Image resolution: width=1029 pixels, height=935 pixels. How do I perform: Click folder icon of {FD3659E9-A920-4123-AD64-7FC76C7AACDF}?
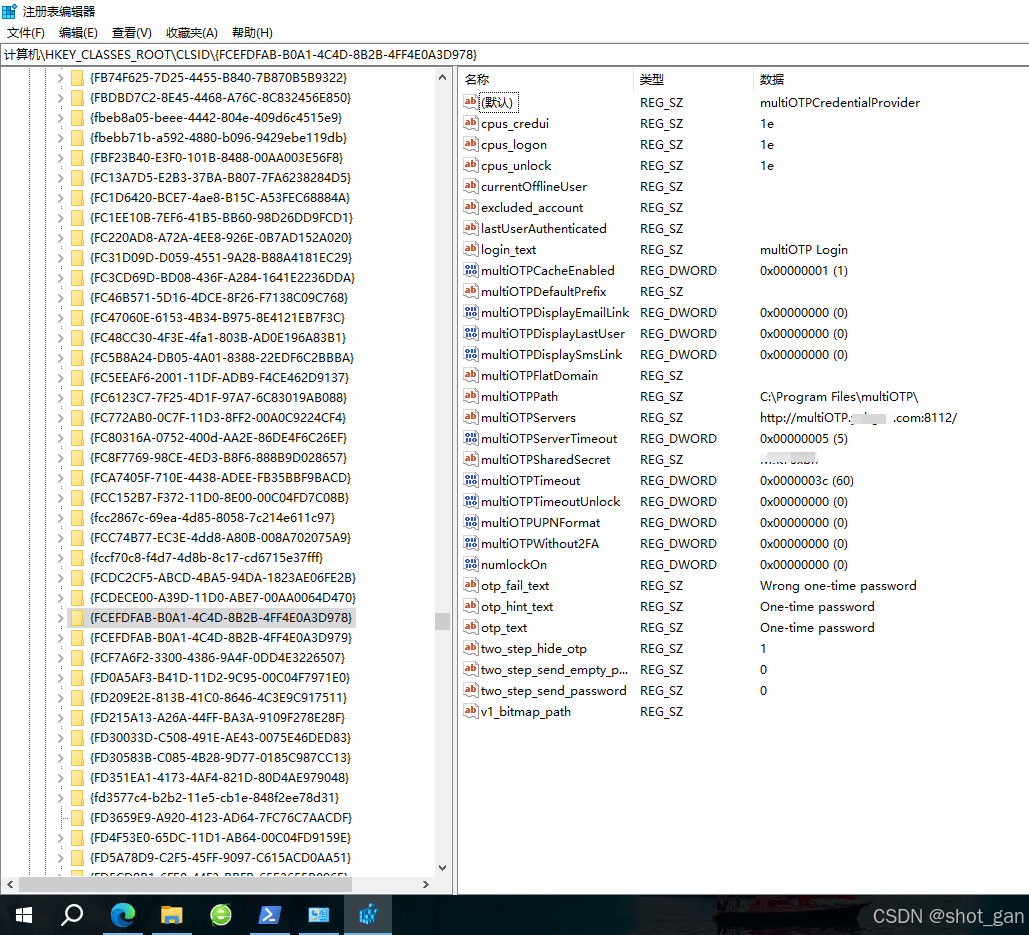click(x=77, y=818)
